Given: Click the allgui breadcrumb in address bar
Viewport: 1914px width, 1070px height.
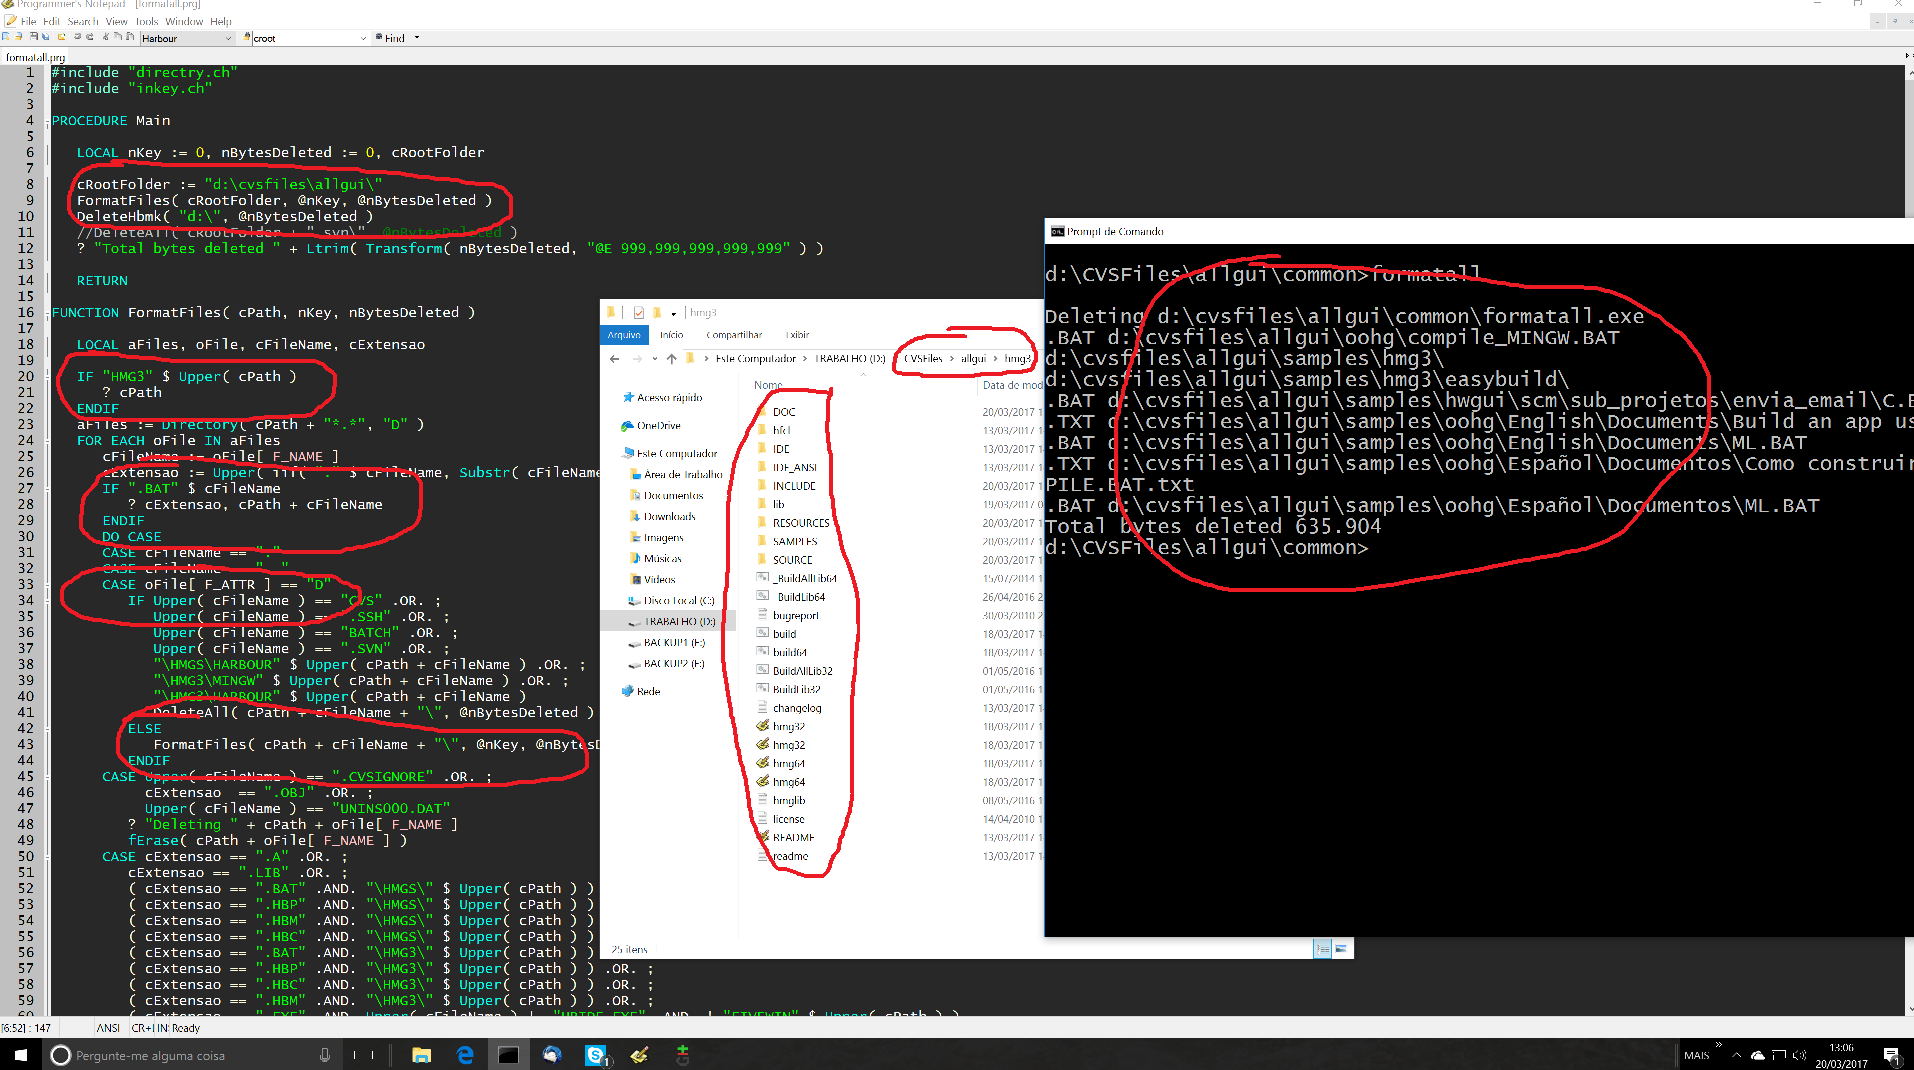Looking at the screenshot, I should coord(973,358).
